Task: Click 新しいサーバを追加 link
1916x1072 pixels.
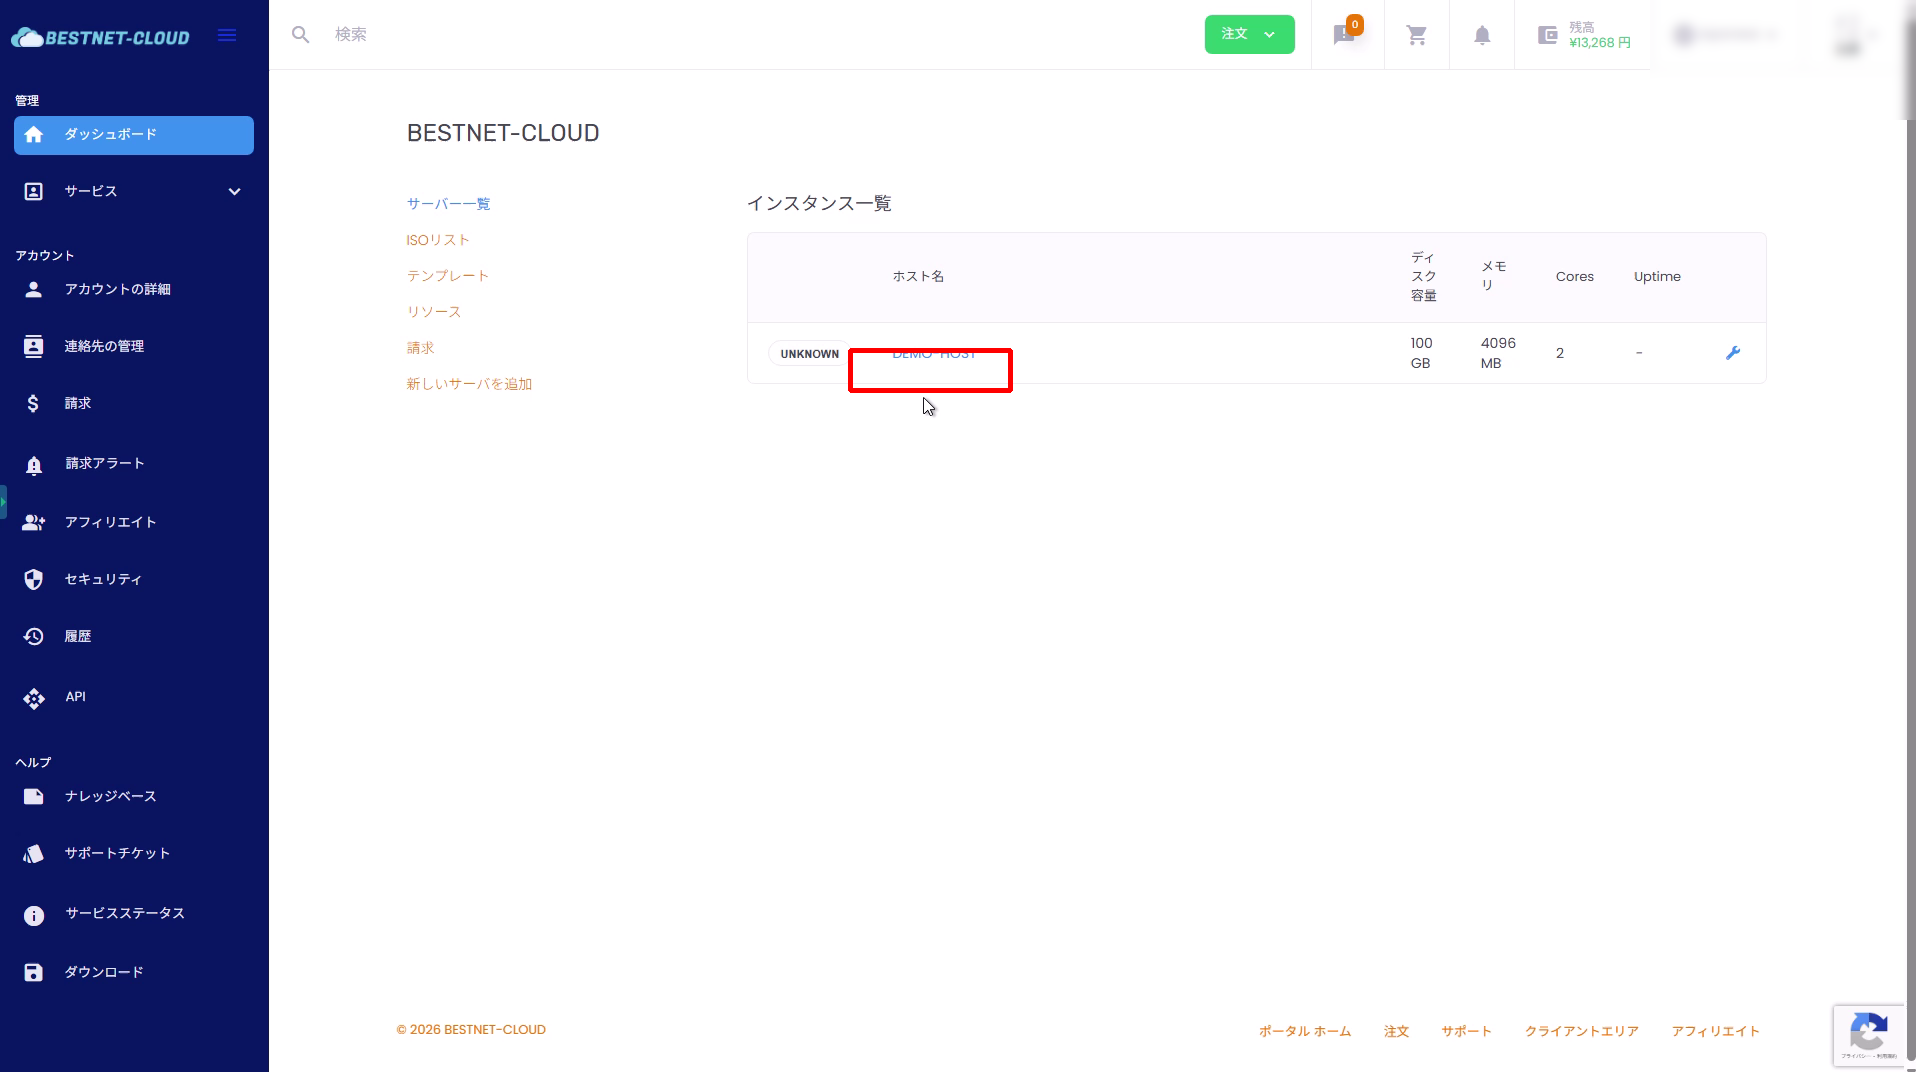Action: click(469, 384)
